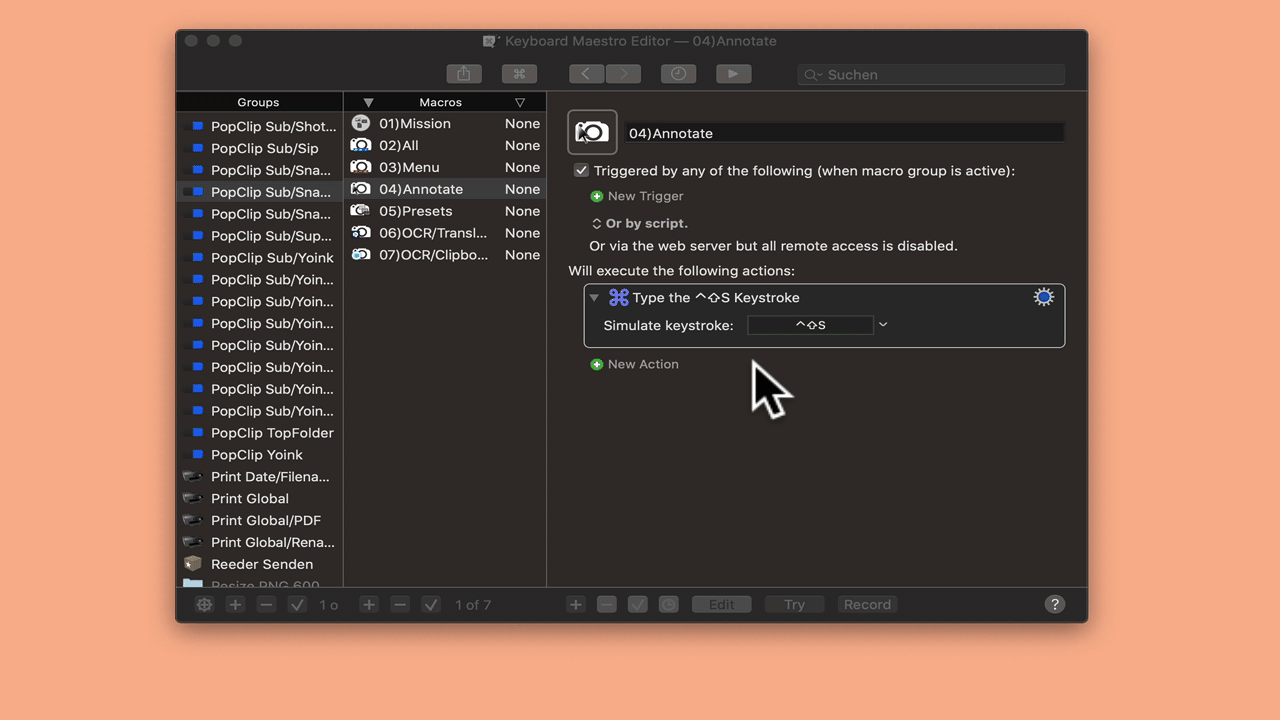Screen dimensions: 1280x720
Task: Open the Or by script popup
Action: [640, 223]
